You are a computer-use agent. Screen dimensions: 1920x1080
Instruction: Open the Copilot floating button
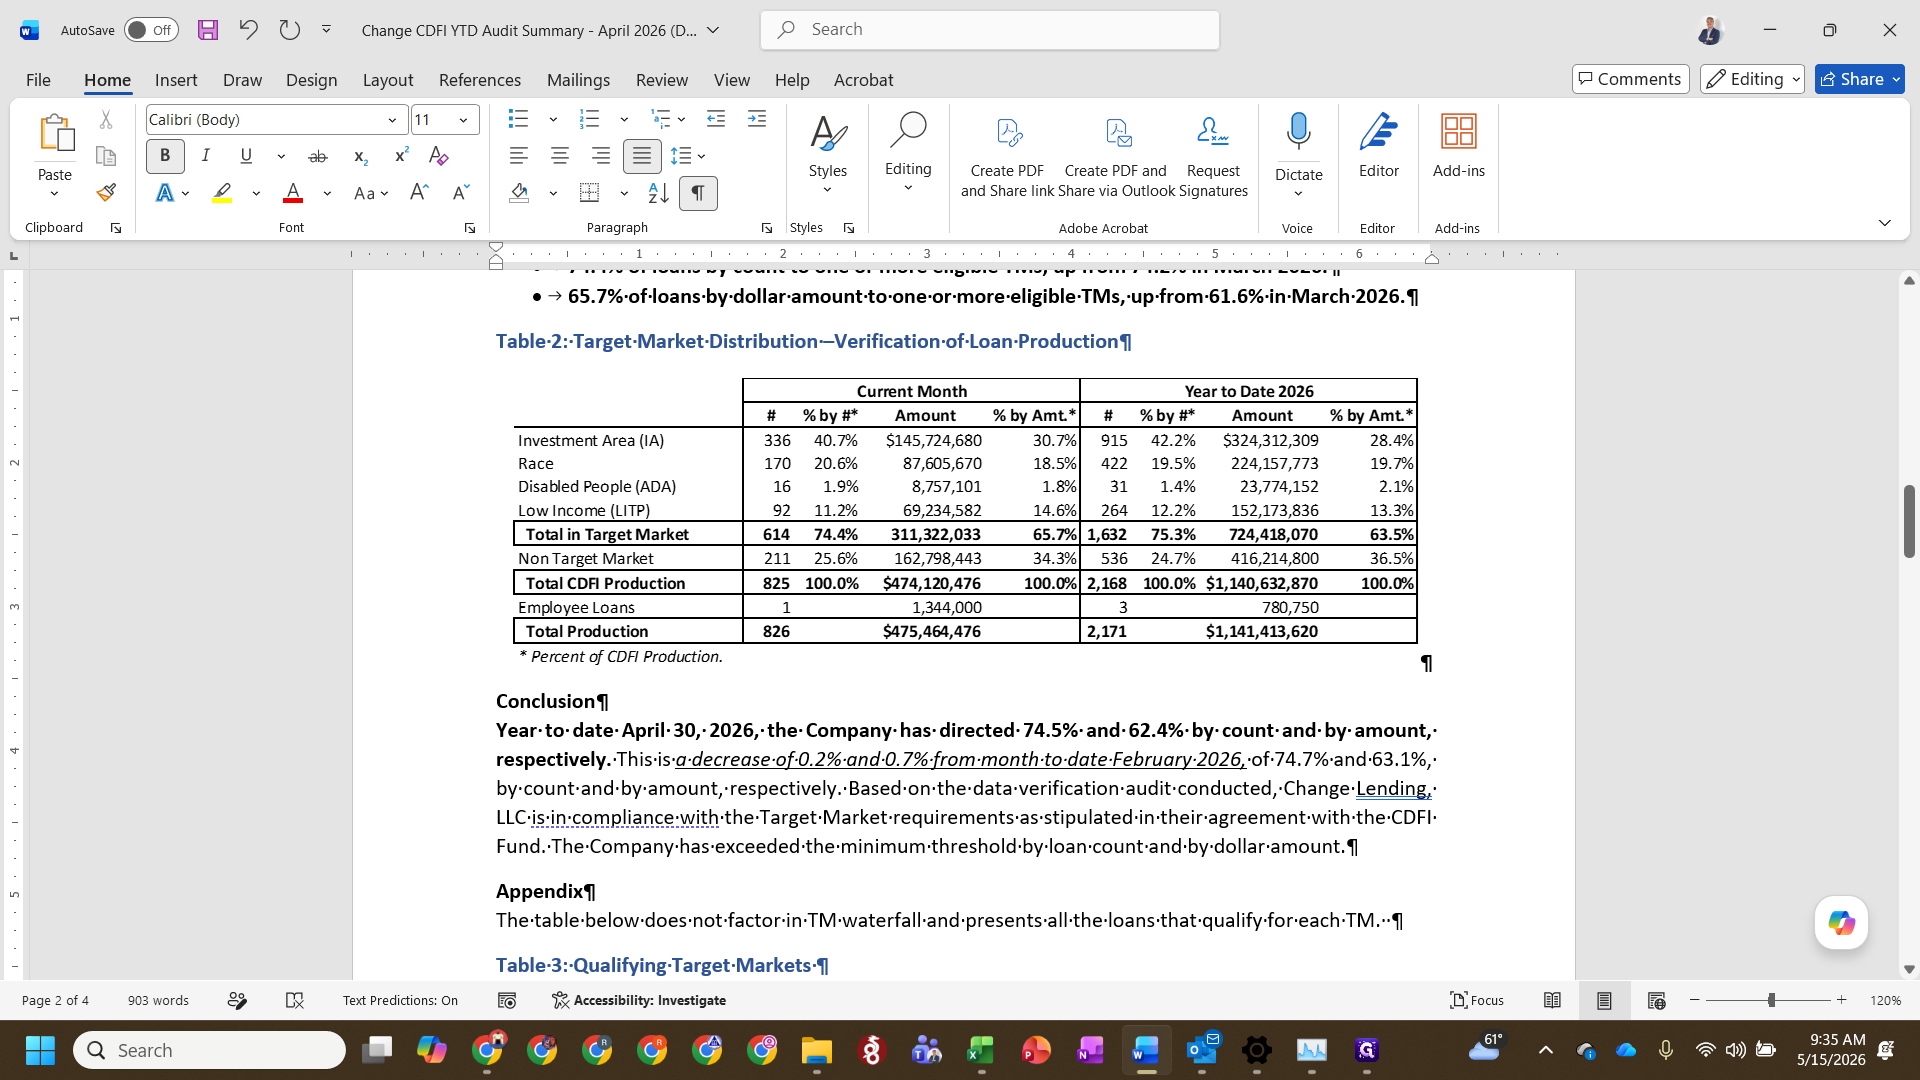click(1841, 923)
